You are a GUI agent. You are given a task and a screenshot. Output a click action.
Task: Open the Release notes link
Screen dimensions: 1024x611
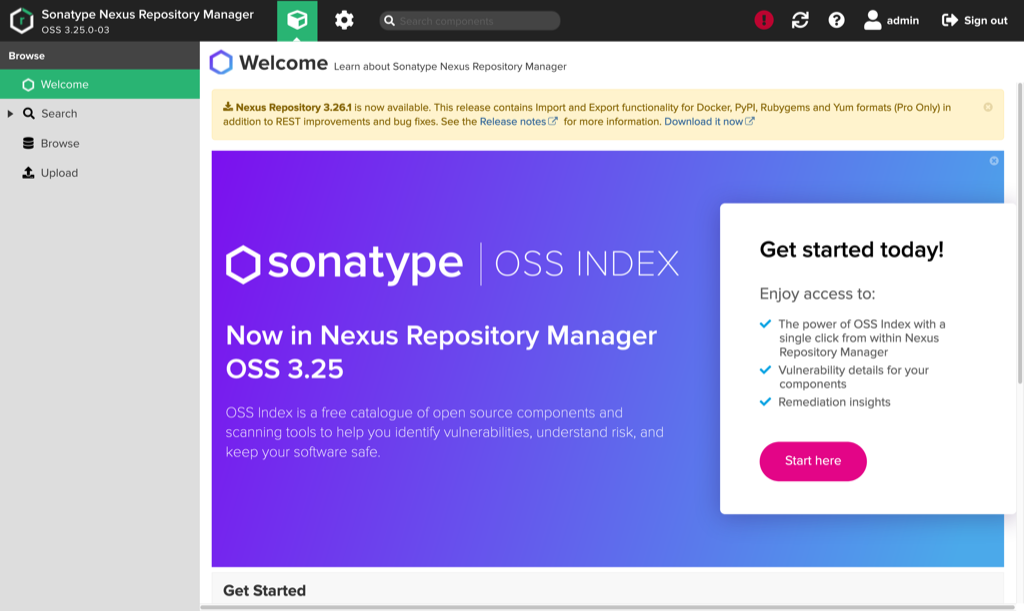click(513, 121)
